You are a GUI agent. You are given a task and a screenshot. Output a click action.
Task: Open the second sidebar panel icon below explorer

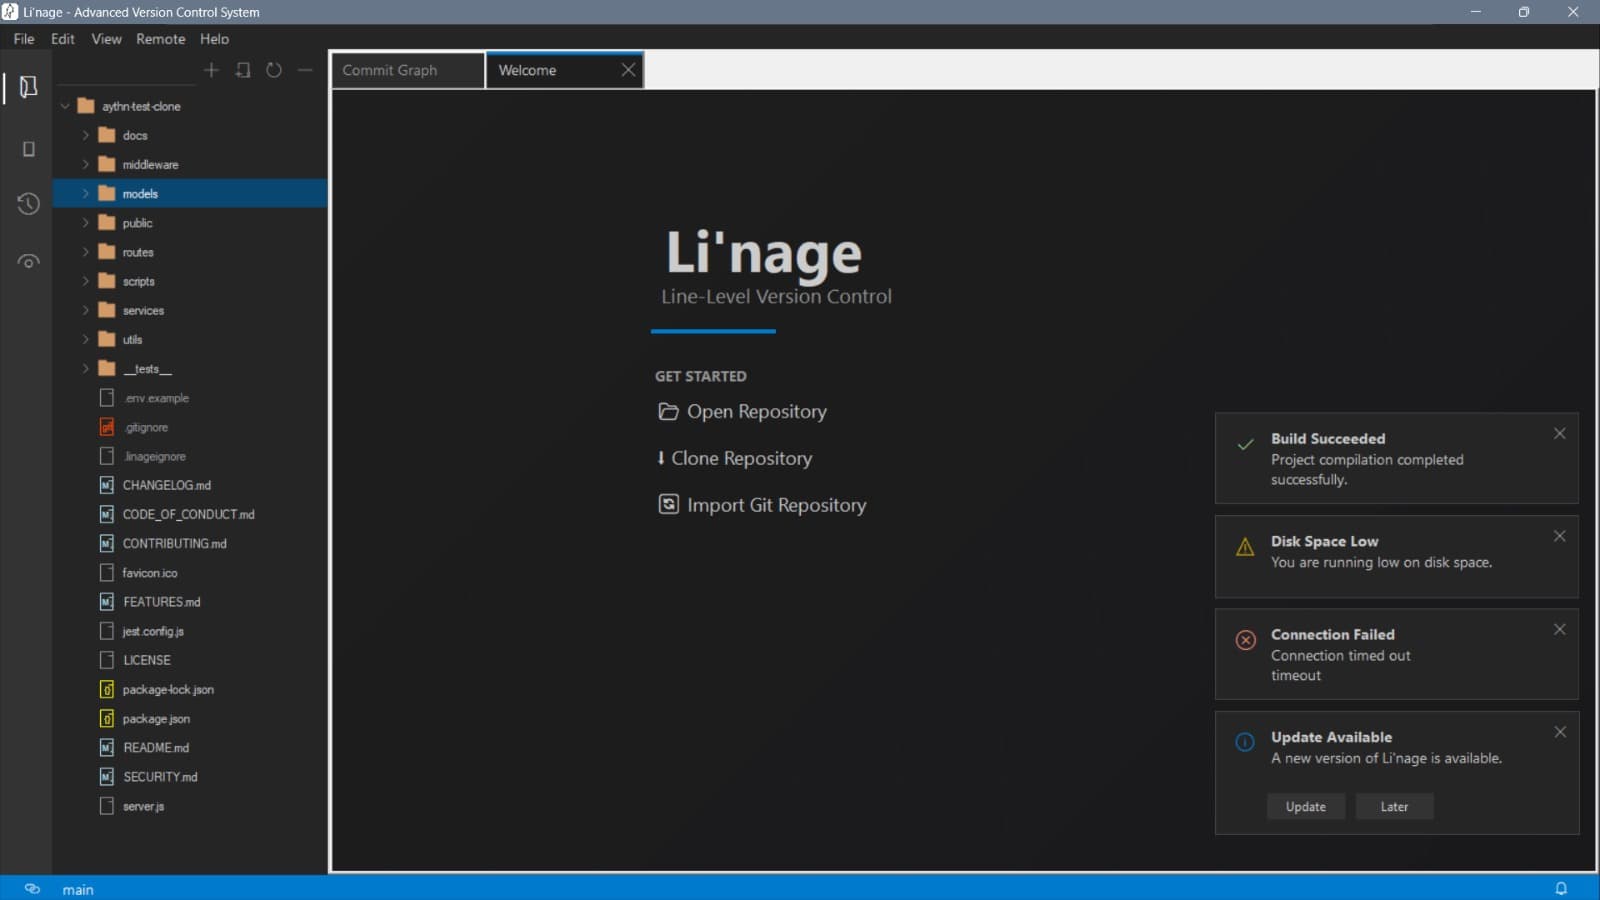tap(28, 149)
